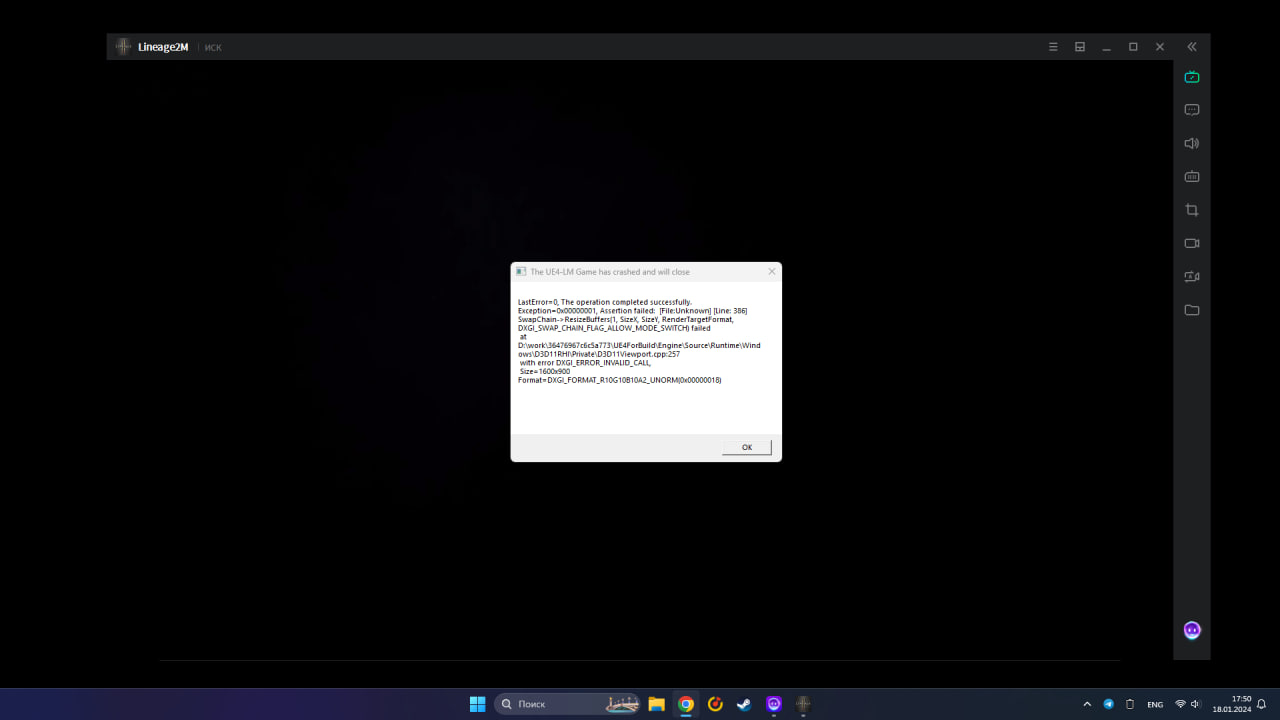The width and height of the screenshot is (1280, 720).
Task: Expand hidden system tray icons
Action: pyautogui.click(x=1087, y=704)
